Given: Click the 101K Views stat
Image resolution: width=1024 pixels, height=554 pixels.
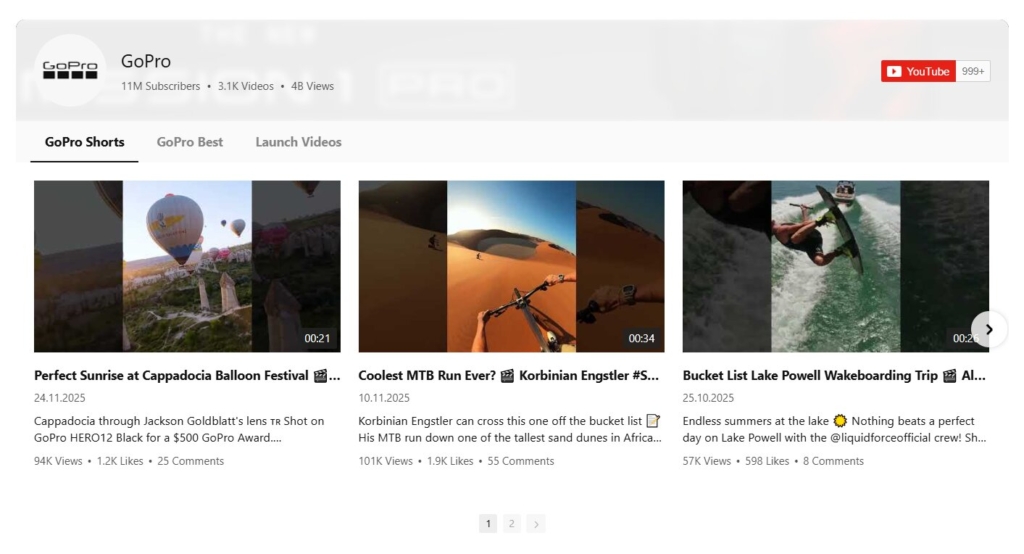Looking at the screenshot, I should click(x=385, y=461).
